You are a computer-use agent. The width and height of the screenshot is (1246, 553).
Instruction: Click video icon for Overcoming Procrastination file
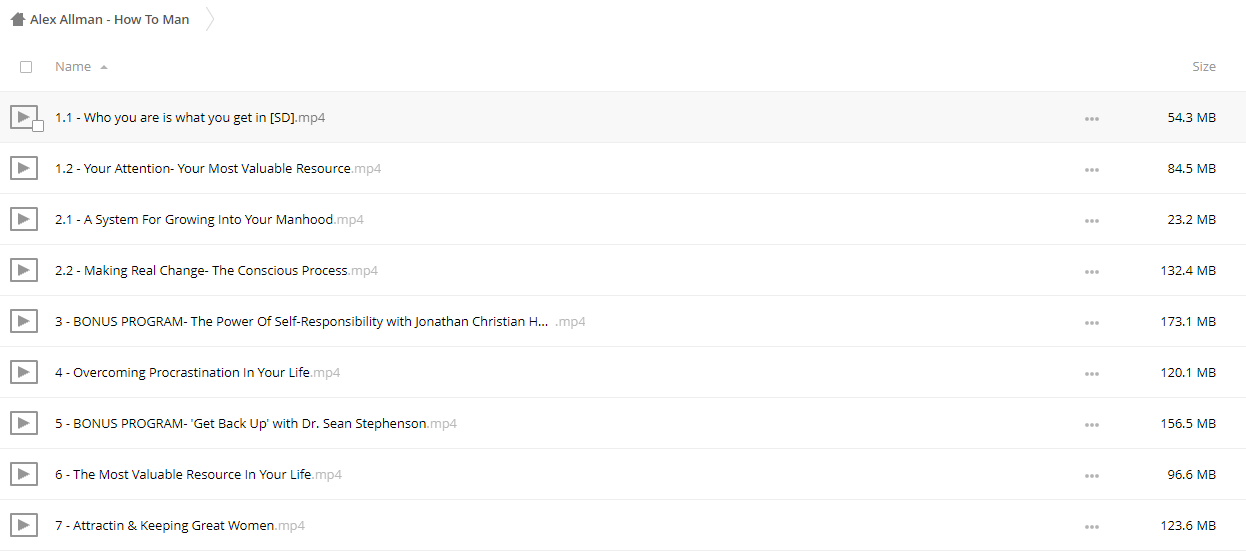tap(24, 372)
